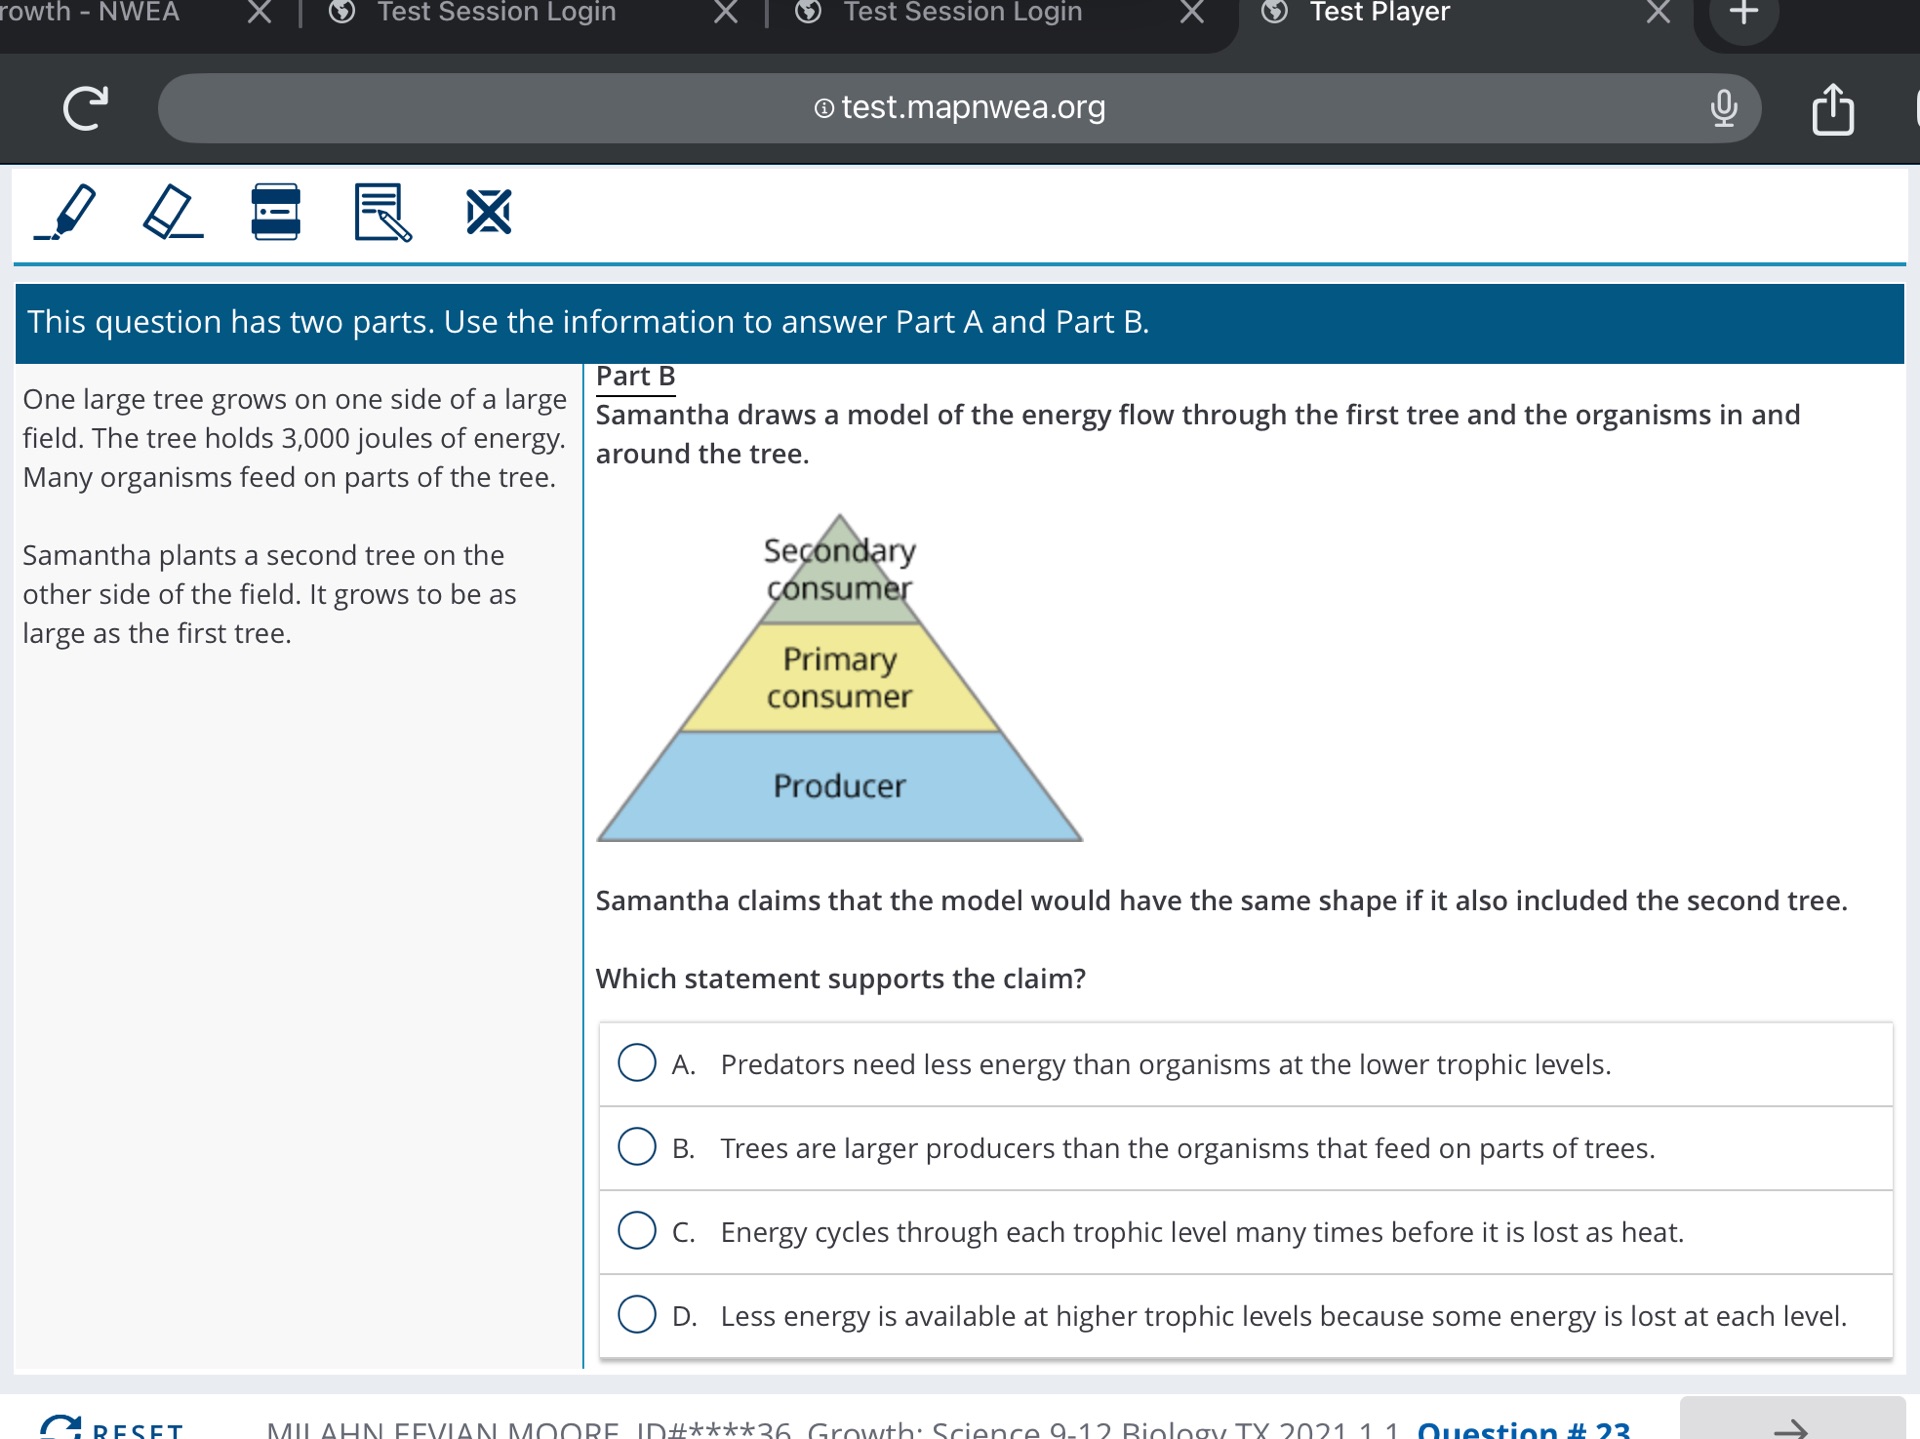Click the blue Producer pyramid layer

pyautogui.click(x=839, y=786)
